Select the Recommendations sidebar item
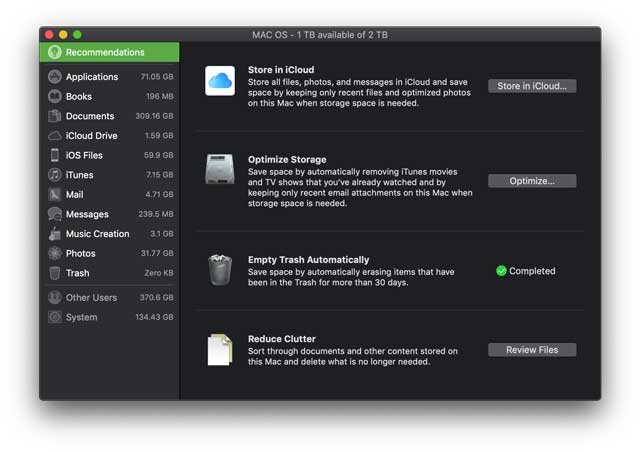640x452 pixels. click(109, 52)
